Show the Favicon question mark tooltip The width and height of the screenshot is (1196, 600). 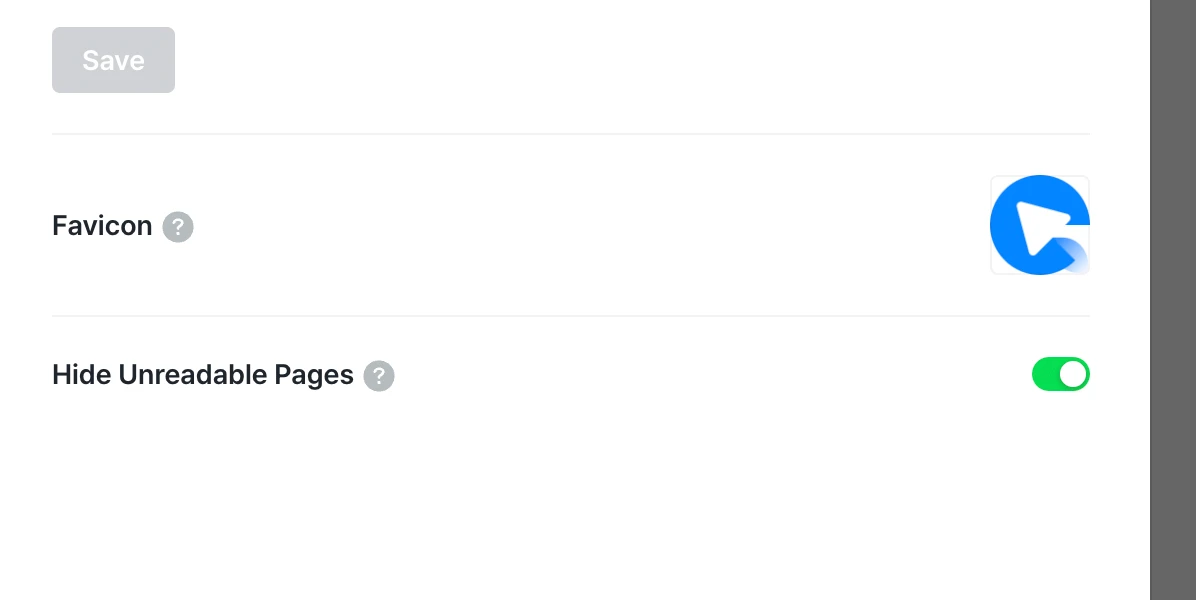click(x=178, y=227)
